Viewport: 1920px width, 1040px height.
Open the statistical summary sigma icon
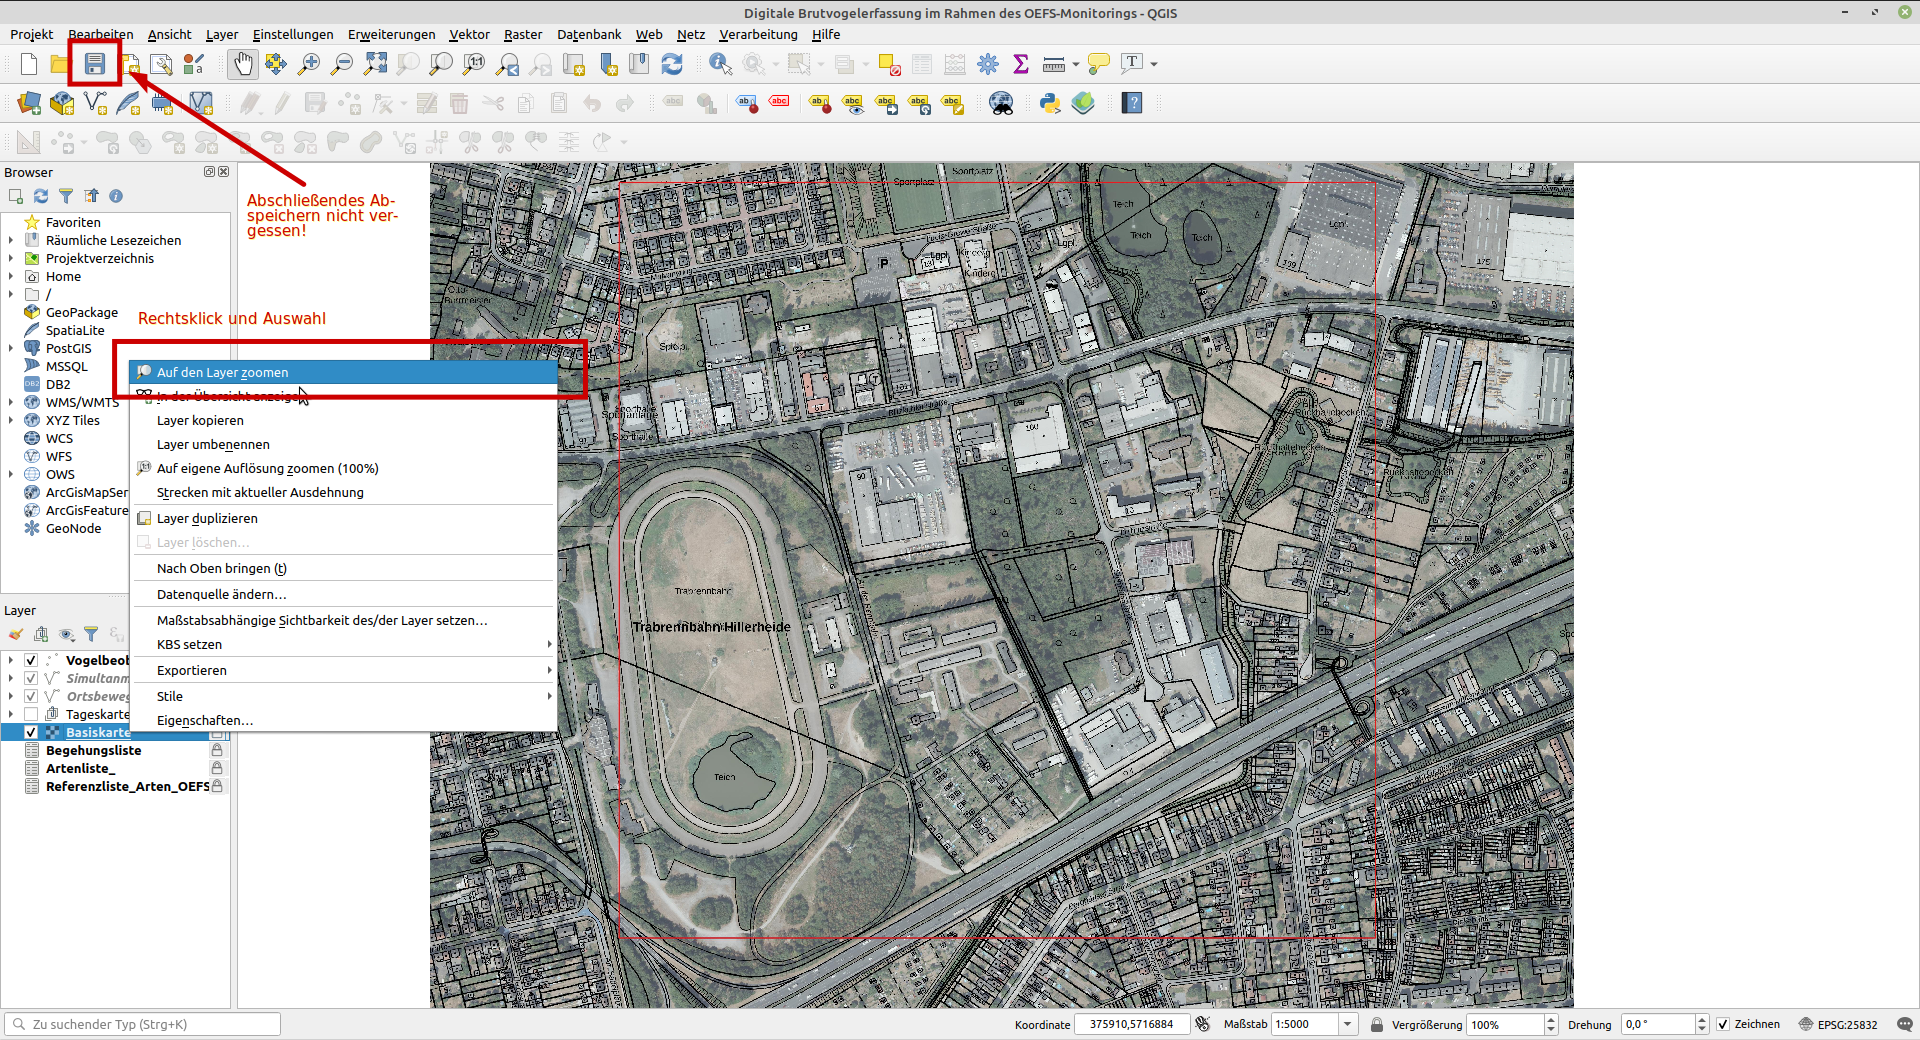(x=1021, y=64)
